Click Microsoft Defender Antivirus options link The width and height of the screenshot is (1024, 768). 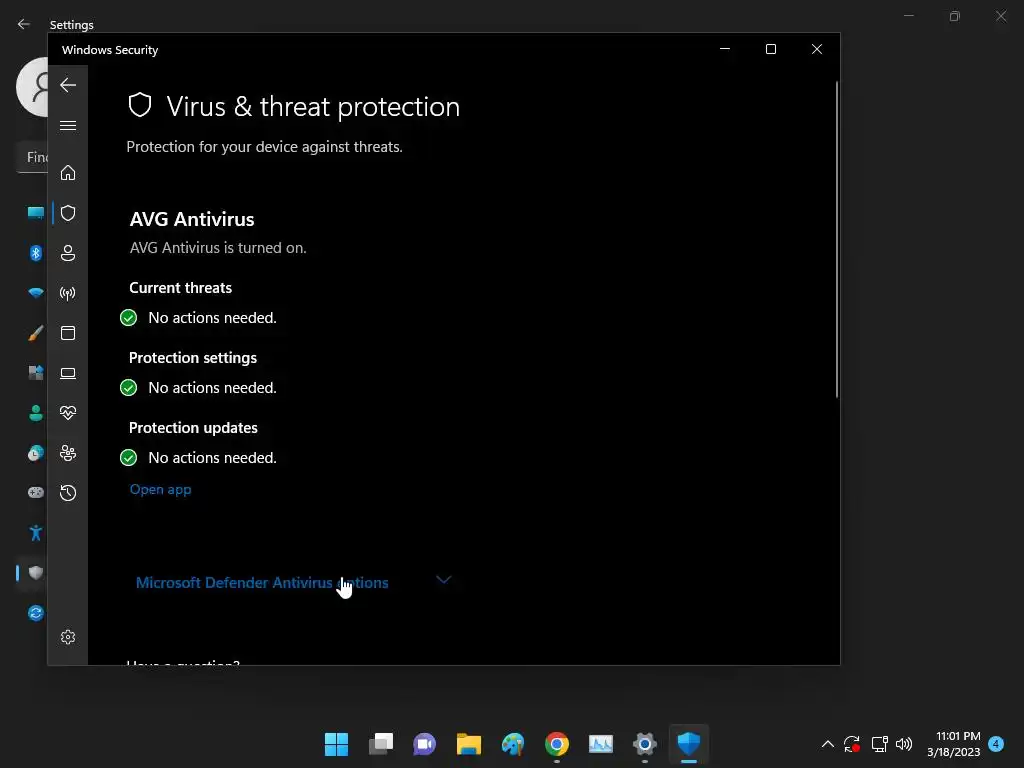262,583
